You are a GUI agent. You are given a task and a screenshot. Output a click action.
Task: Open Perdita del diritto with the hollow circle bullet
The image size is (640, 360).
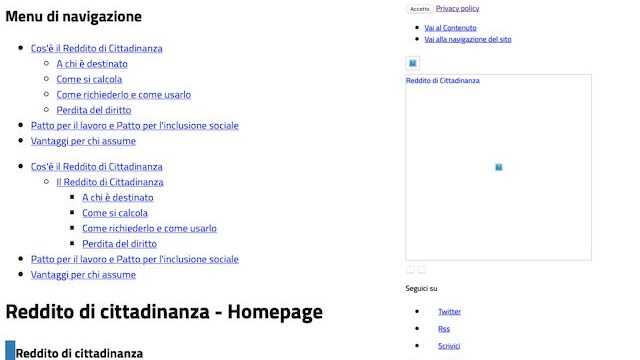[94, 110]
